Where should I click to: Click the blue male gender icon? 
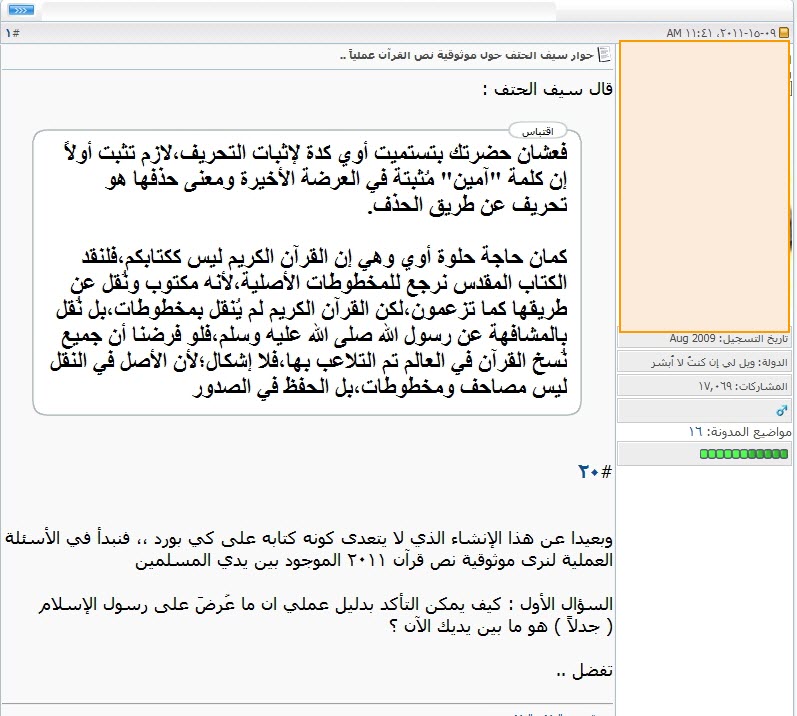pos(782,410)
